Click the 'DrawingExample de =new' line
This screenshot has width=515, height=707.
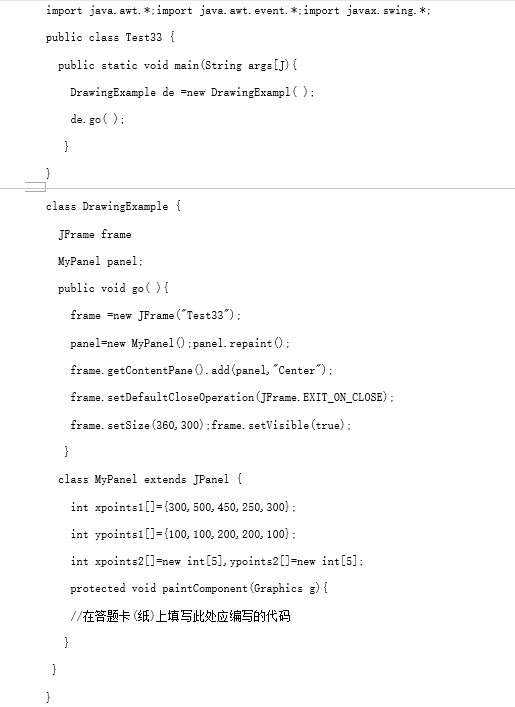click(192, 92)
